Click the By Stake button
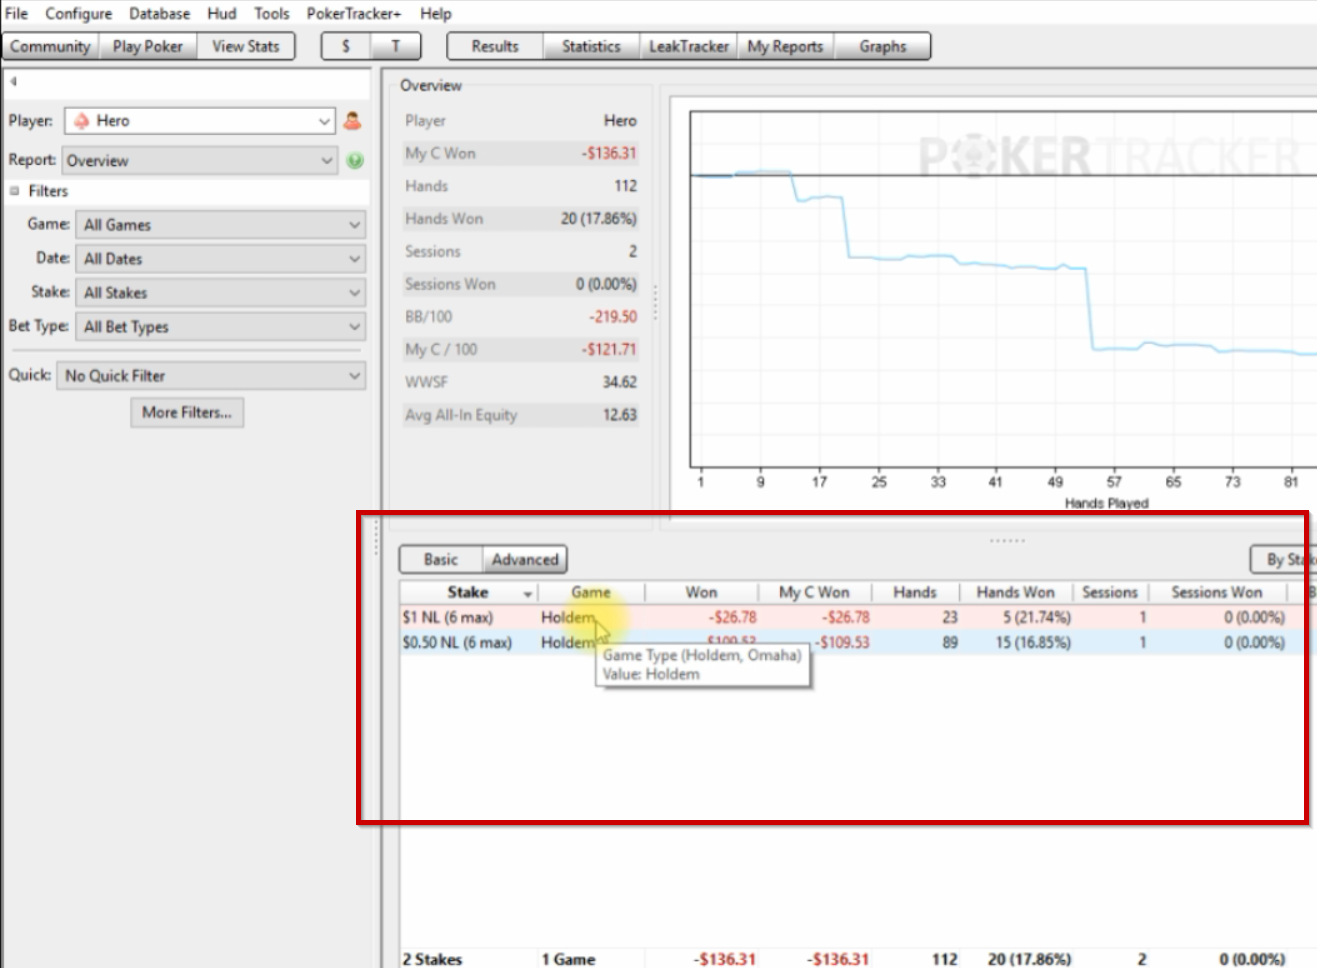 click(x=1284, y=560)
